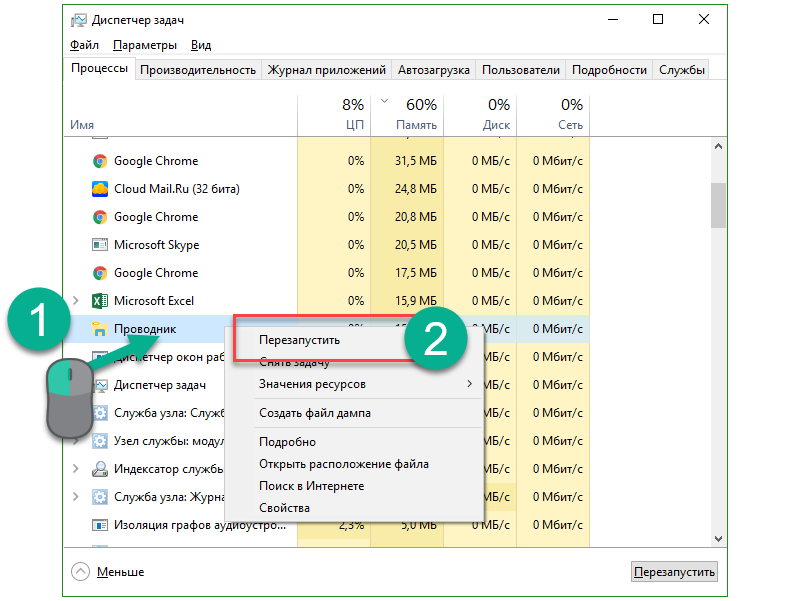This screenshot has height=601, width=796.
Task: Select the Процессы tab
Action: pyautogui.click(x=100, y=68)
